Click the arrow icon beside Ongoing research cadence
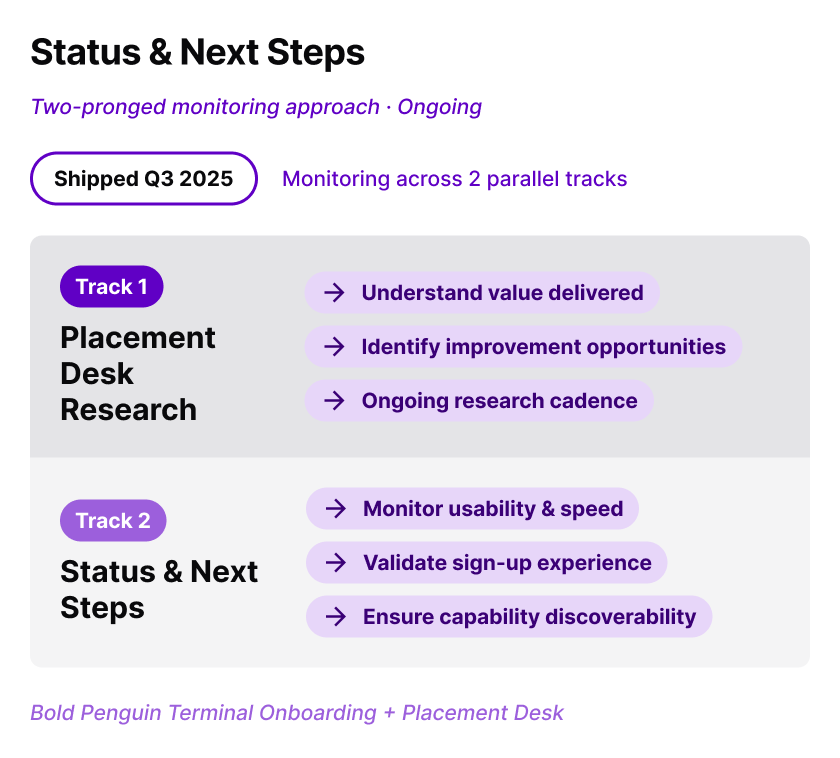Screen dimensions: 840x758 coord(334,401)
